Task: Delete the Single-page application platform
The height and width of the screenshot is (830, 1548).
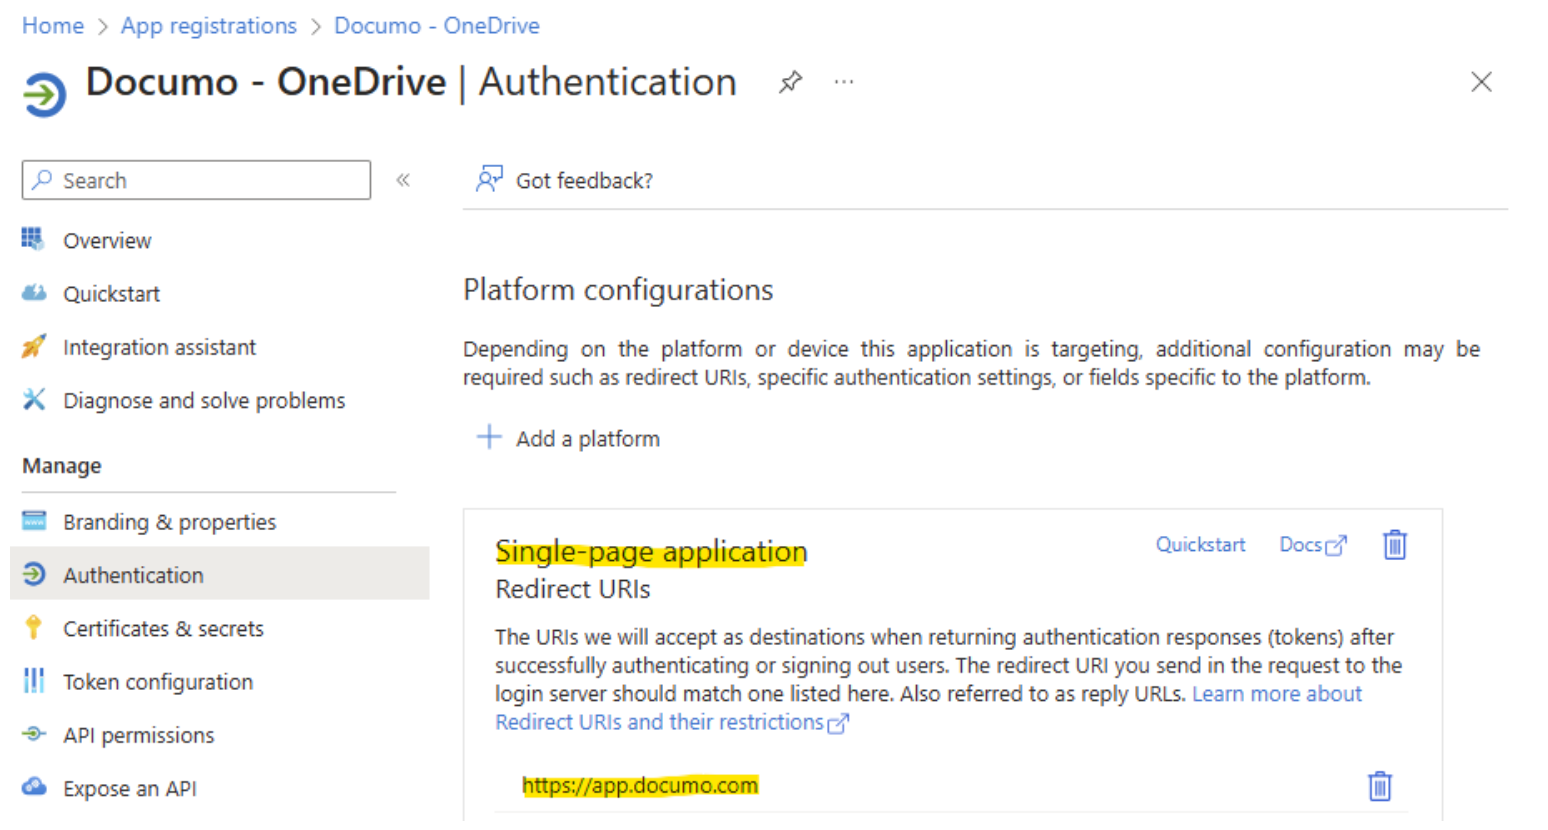Action: click(x=1395, y=545)
